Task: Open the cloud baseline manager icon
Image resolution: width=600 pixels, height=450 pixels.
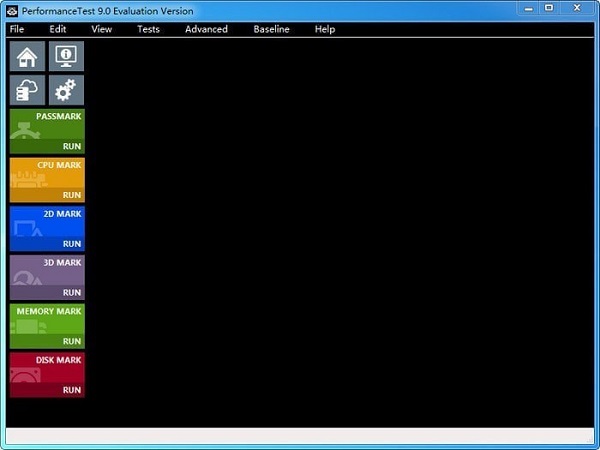Action: pyautogui.click(x=27, y=91)
